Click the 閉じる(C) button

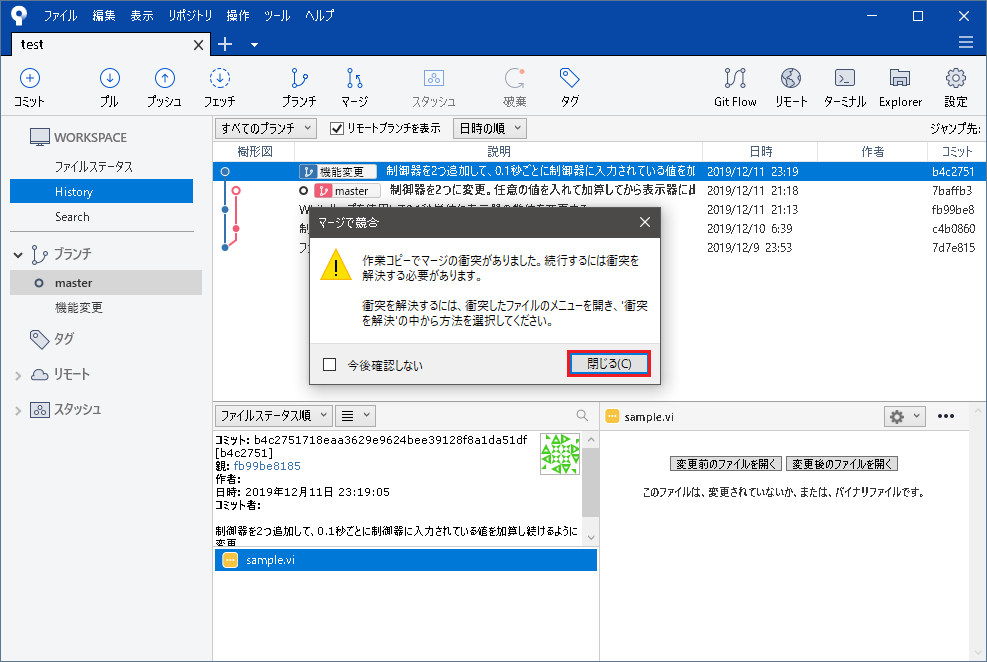609,364
